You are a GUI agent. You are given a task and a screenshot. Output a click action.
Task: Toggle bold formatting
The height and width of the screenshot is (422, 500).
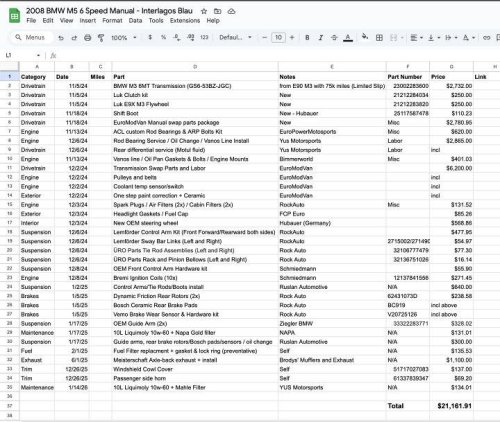click(x=307, y=38)
